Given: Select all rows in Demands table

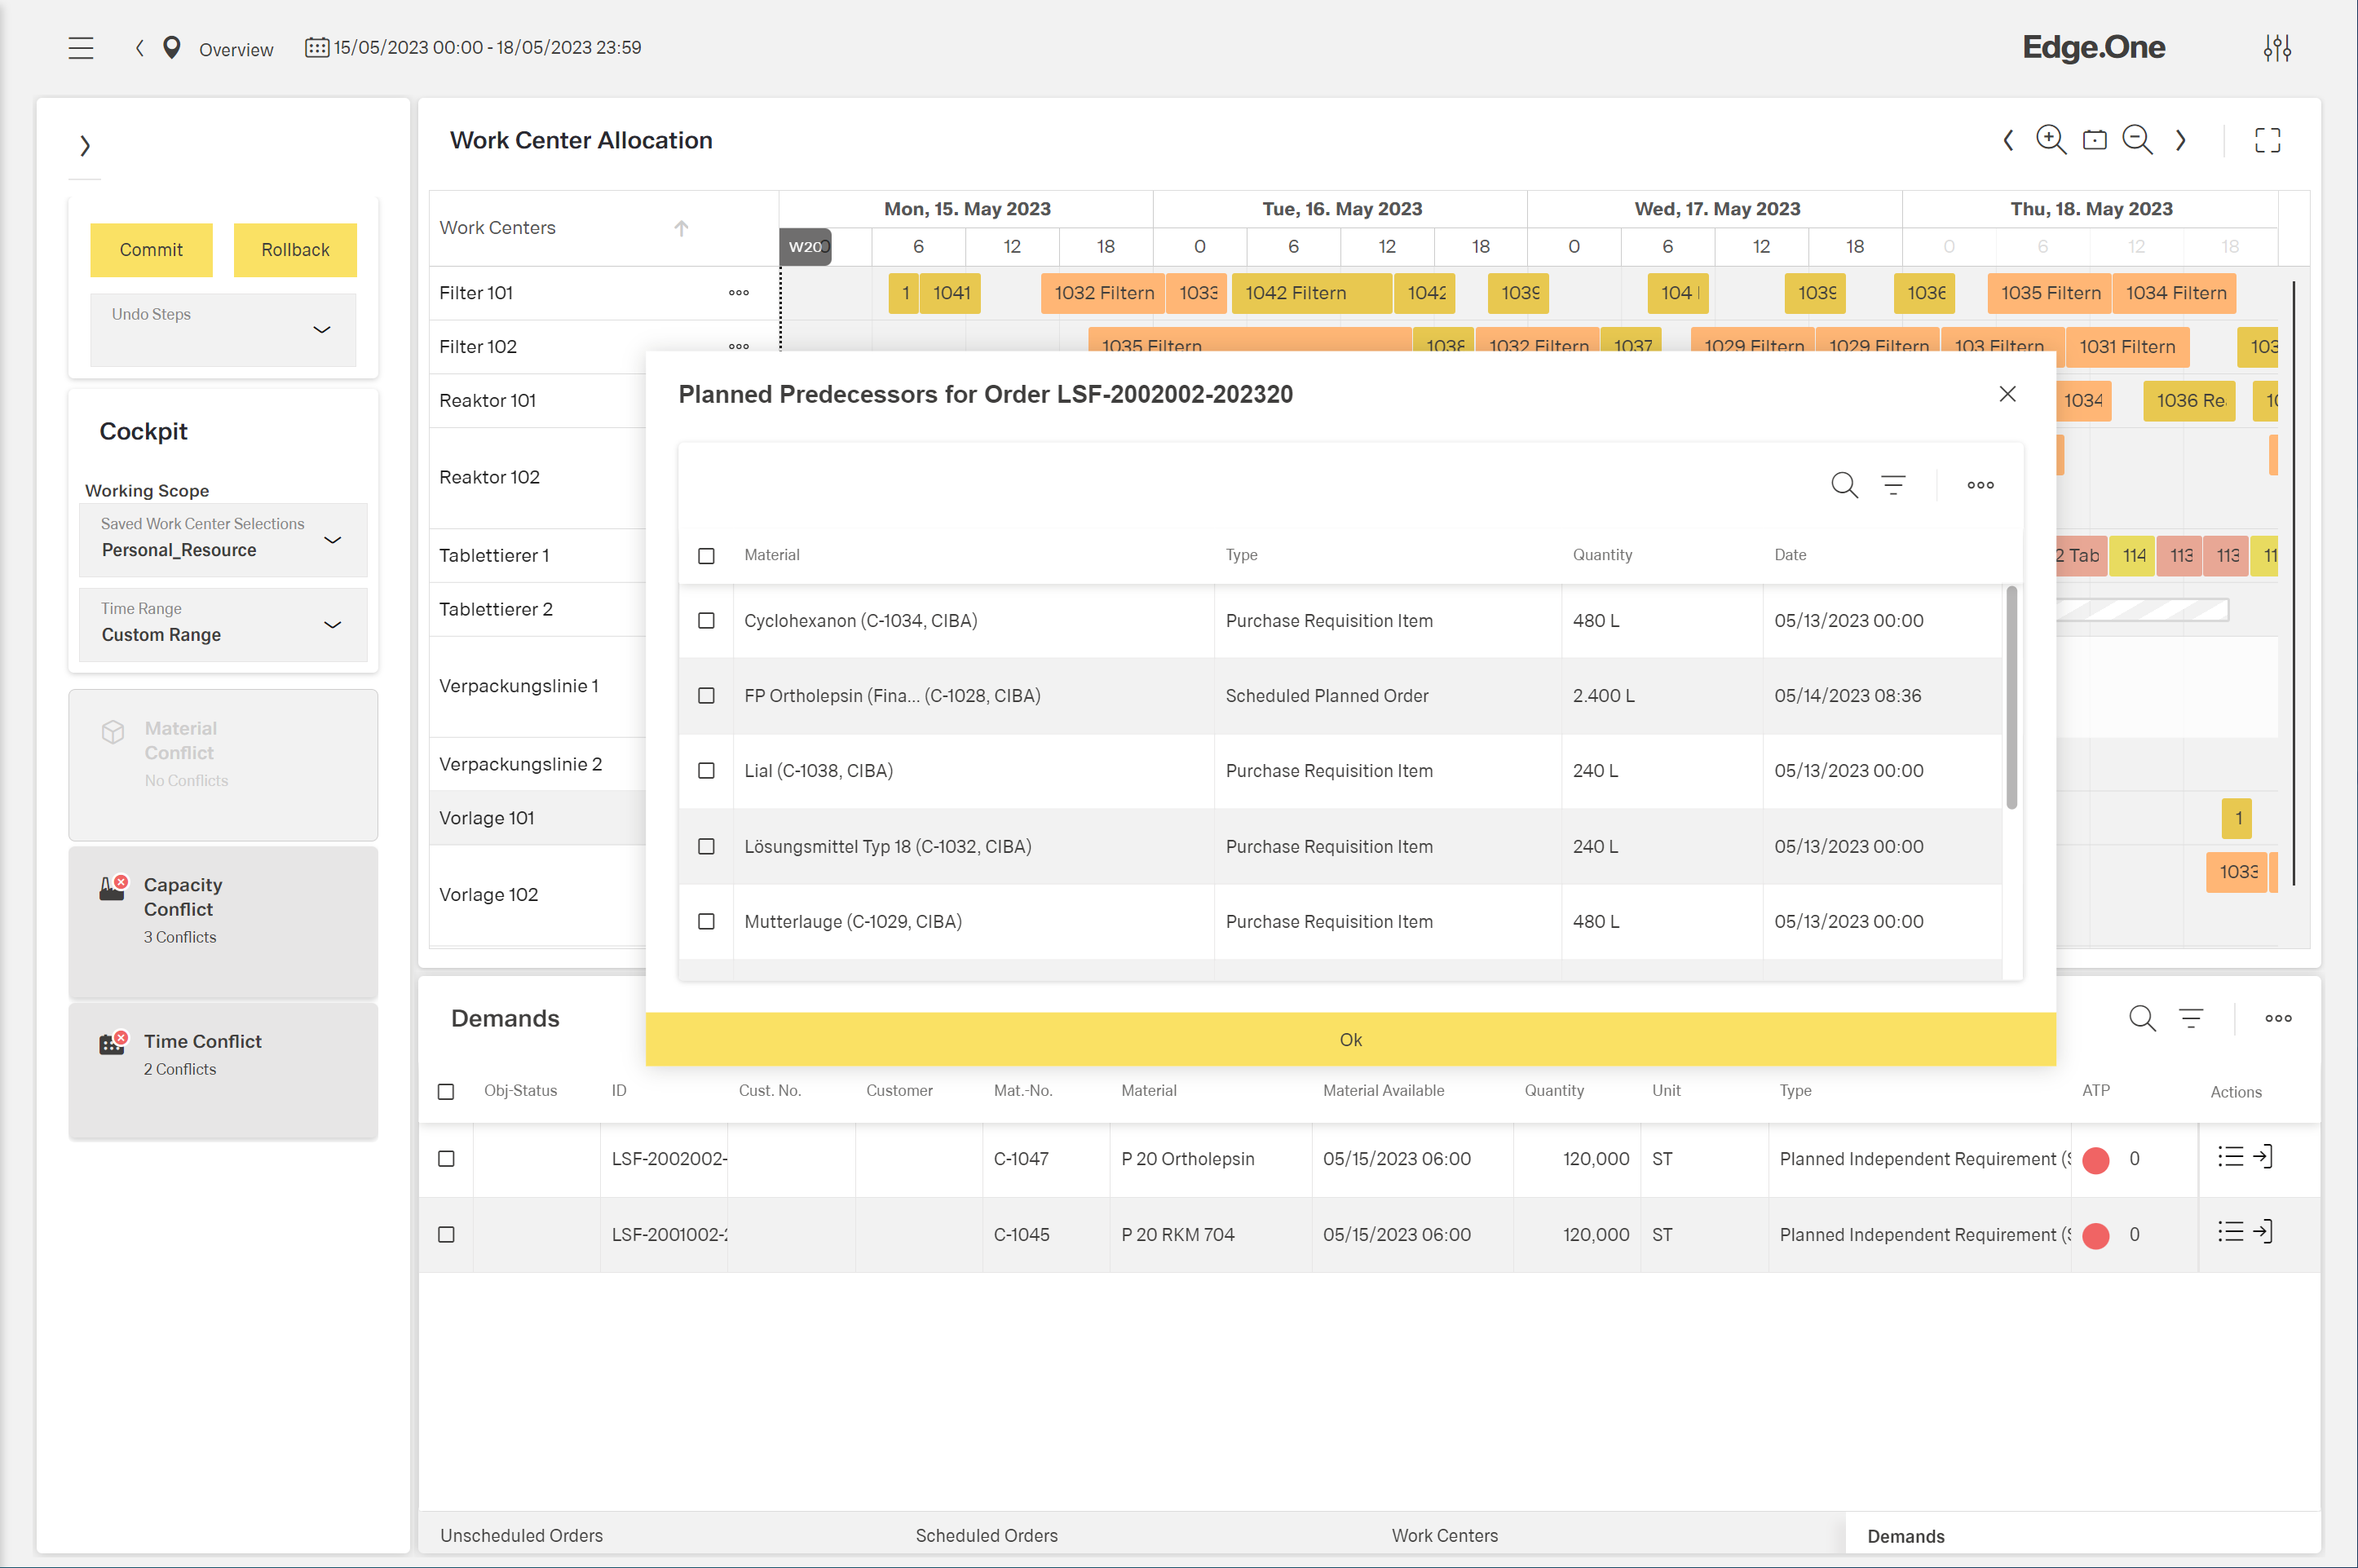Looking at the screenshot, I should coord(446,1092).
